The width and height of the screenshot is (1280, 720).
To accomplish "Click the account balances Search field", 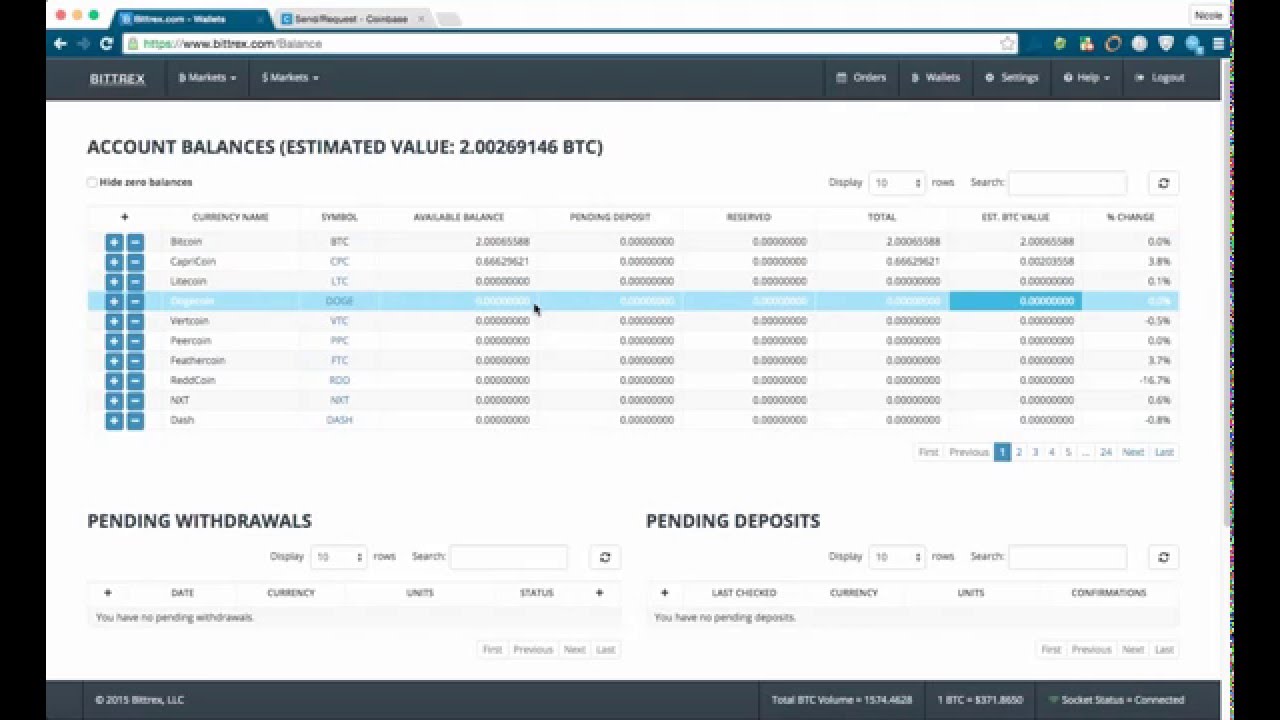I will 1067,183.
